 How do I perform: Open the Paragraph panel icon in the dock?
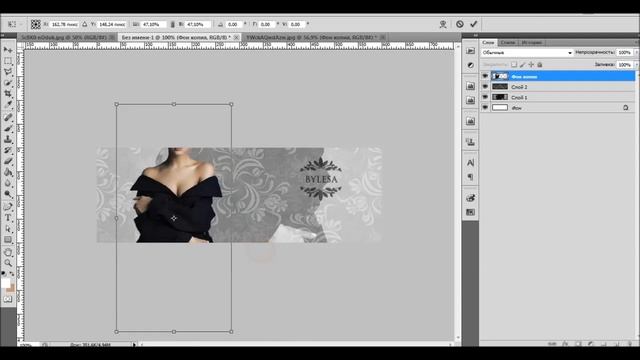coord(471,177)
